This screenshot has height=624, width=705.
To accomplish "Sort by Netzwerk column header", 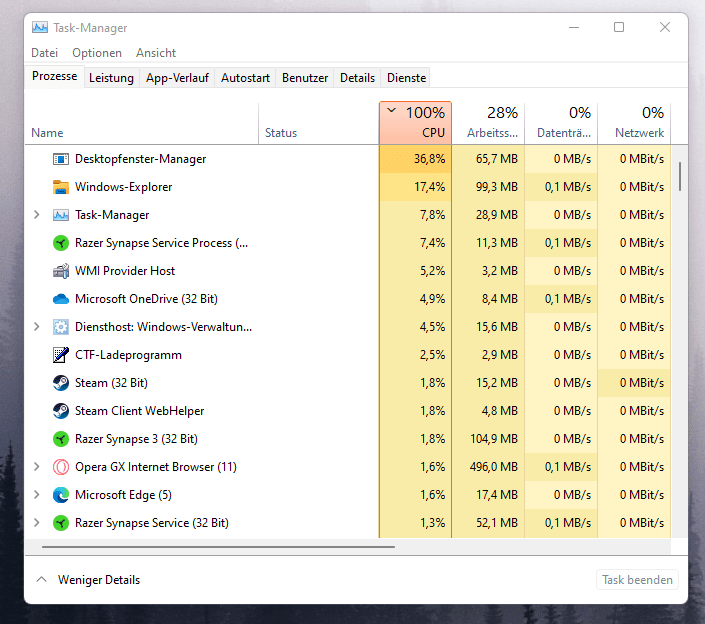I will tap(634, 124).
